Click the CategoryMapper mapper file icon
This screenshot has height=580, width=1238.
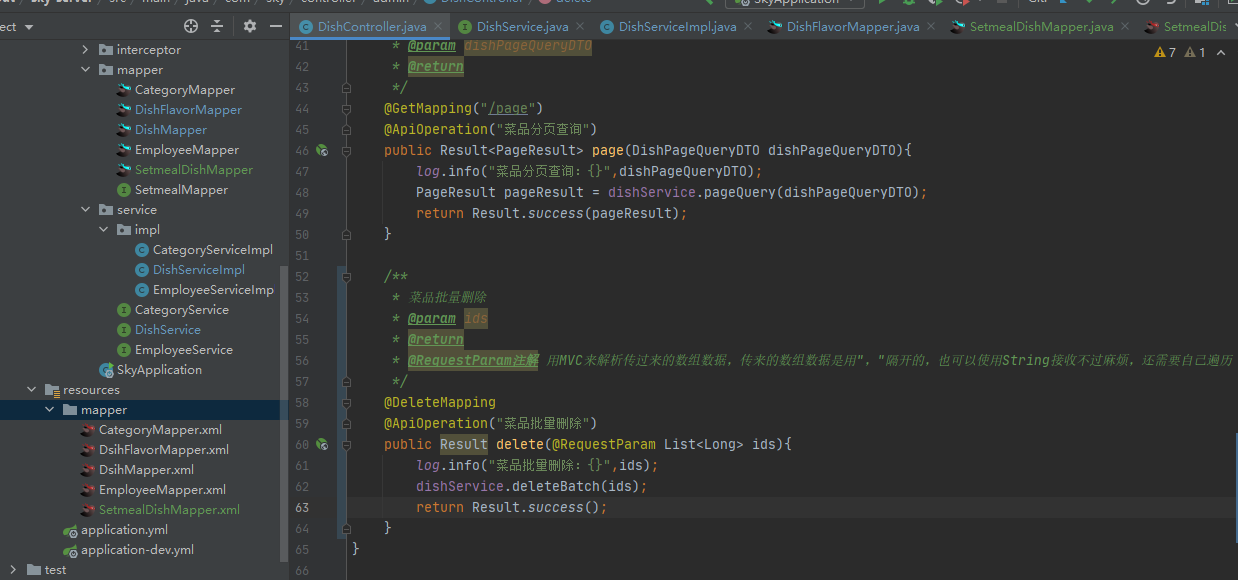(124, 90)
